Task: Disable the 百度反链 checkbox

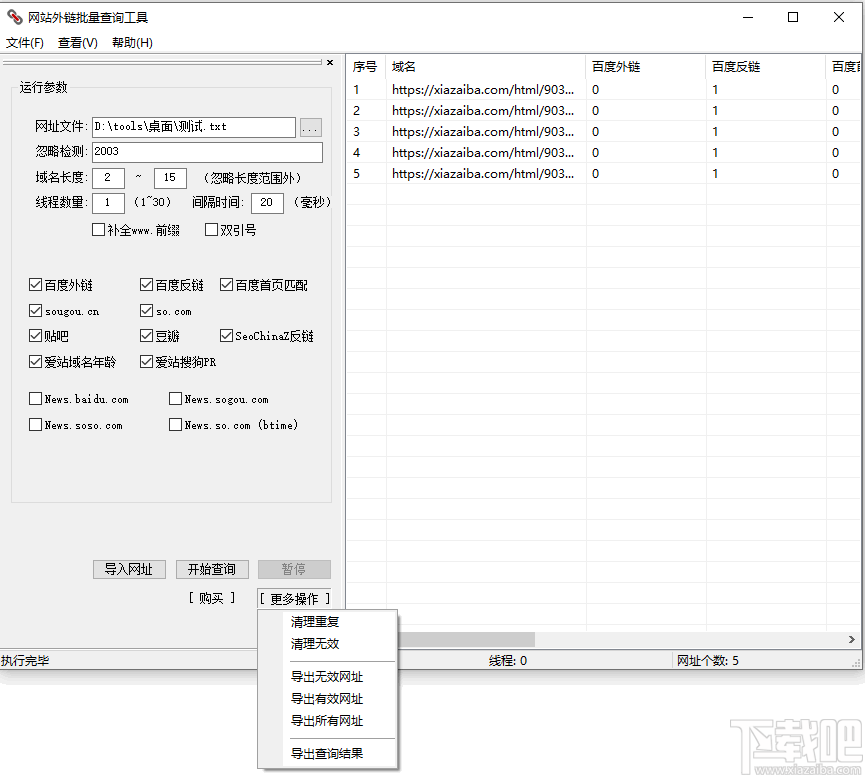Action: click(145, 284)
